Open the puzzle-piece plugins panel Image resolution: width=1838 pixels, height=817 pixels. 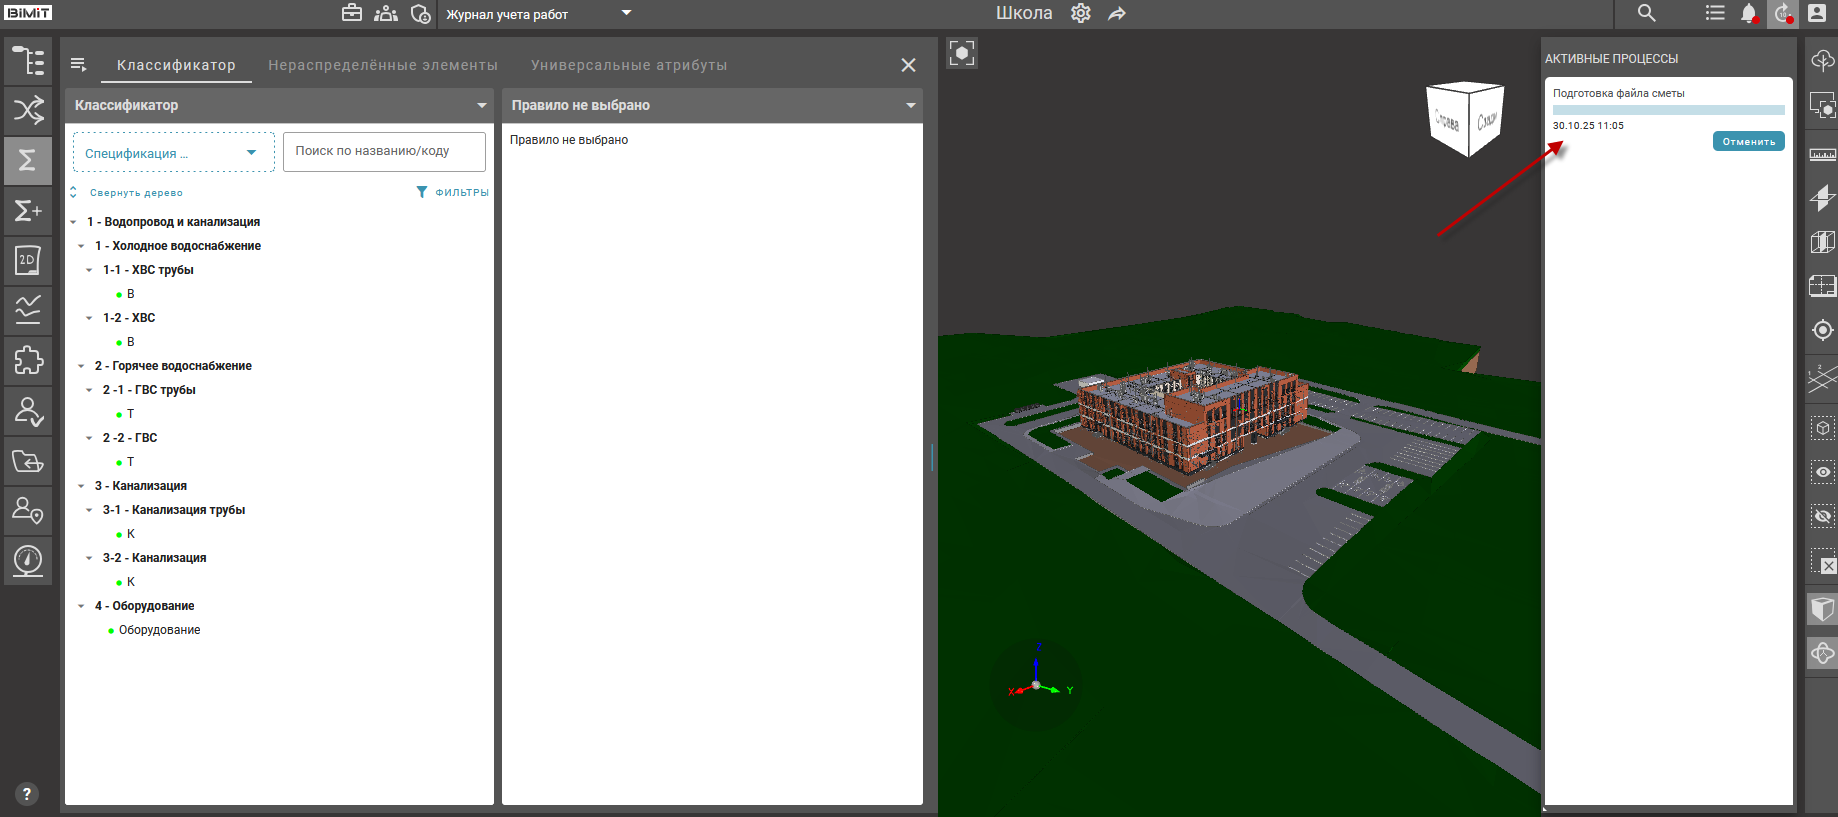[28, 360]
